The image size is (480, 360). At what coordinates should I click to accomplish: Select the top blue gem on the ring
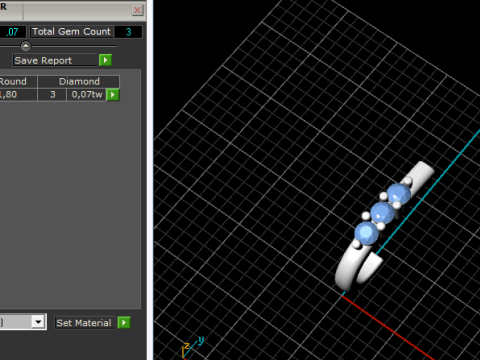399,194
